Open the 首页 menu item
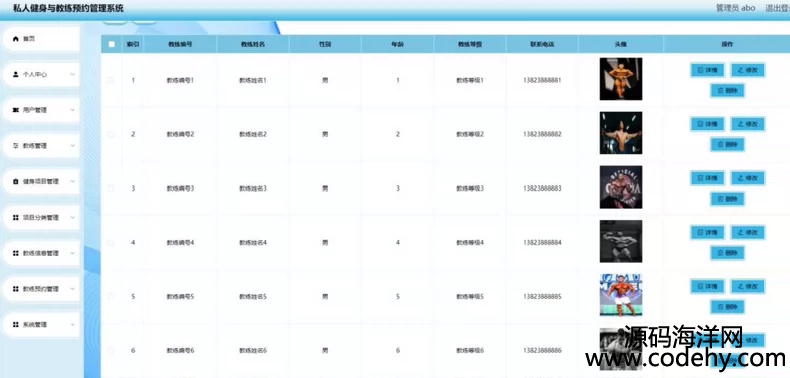The height and width of the screenshot is (378, 790). 41,39
